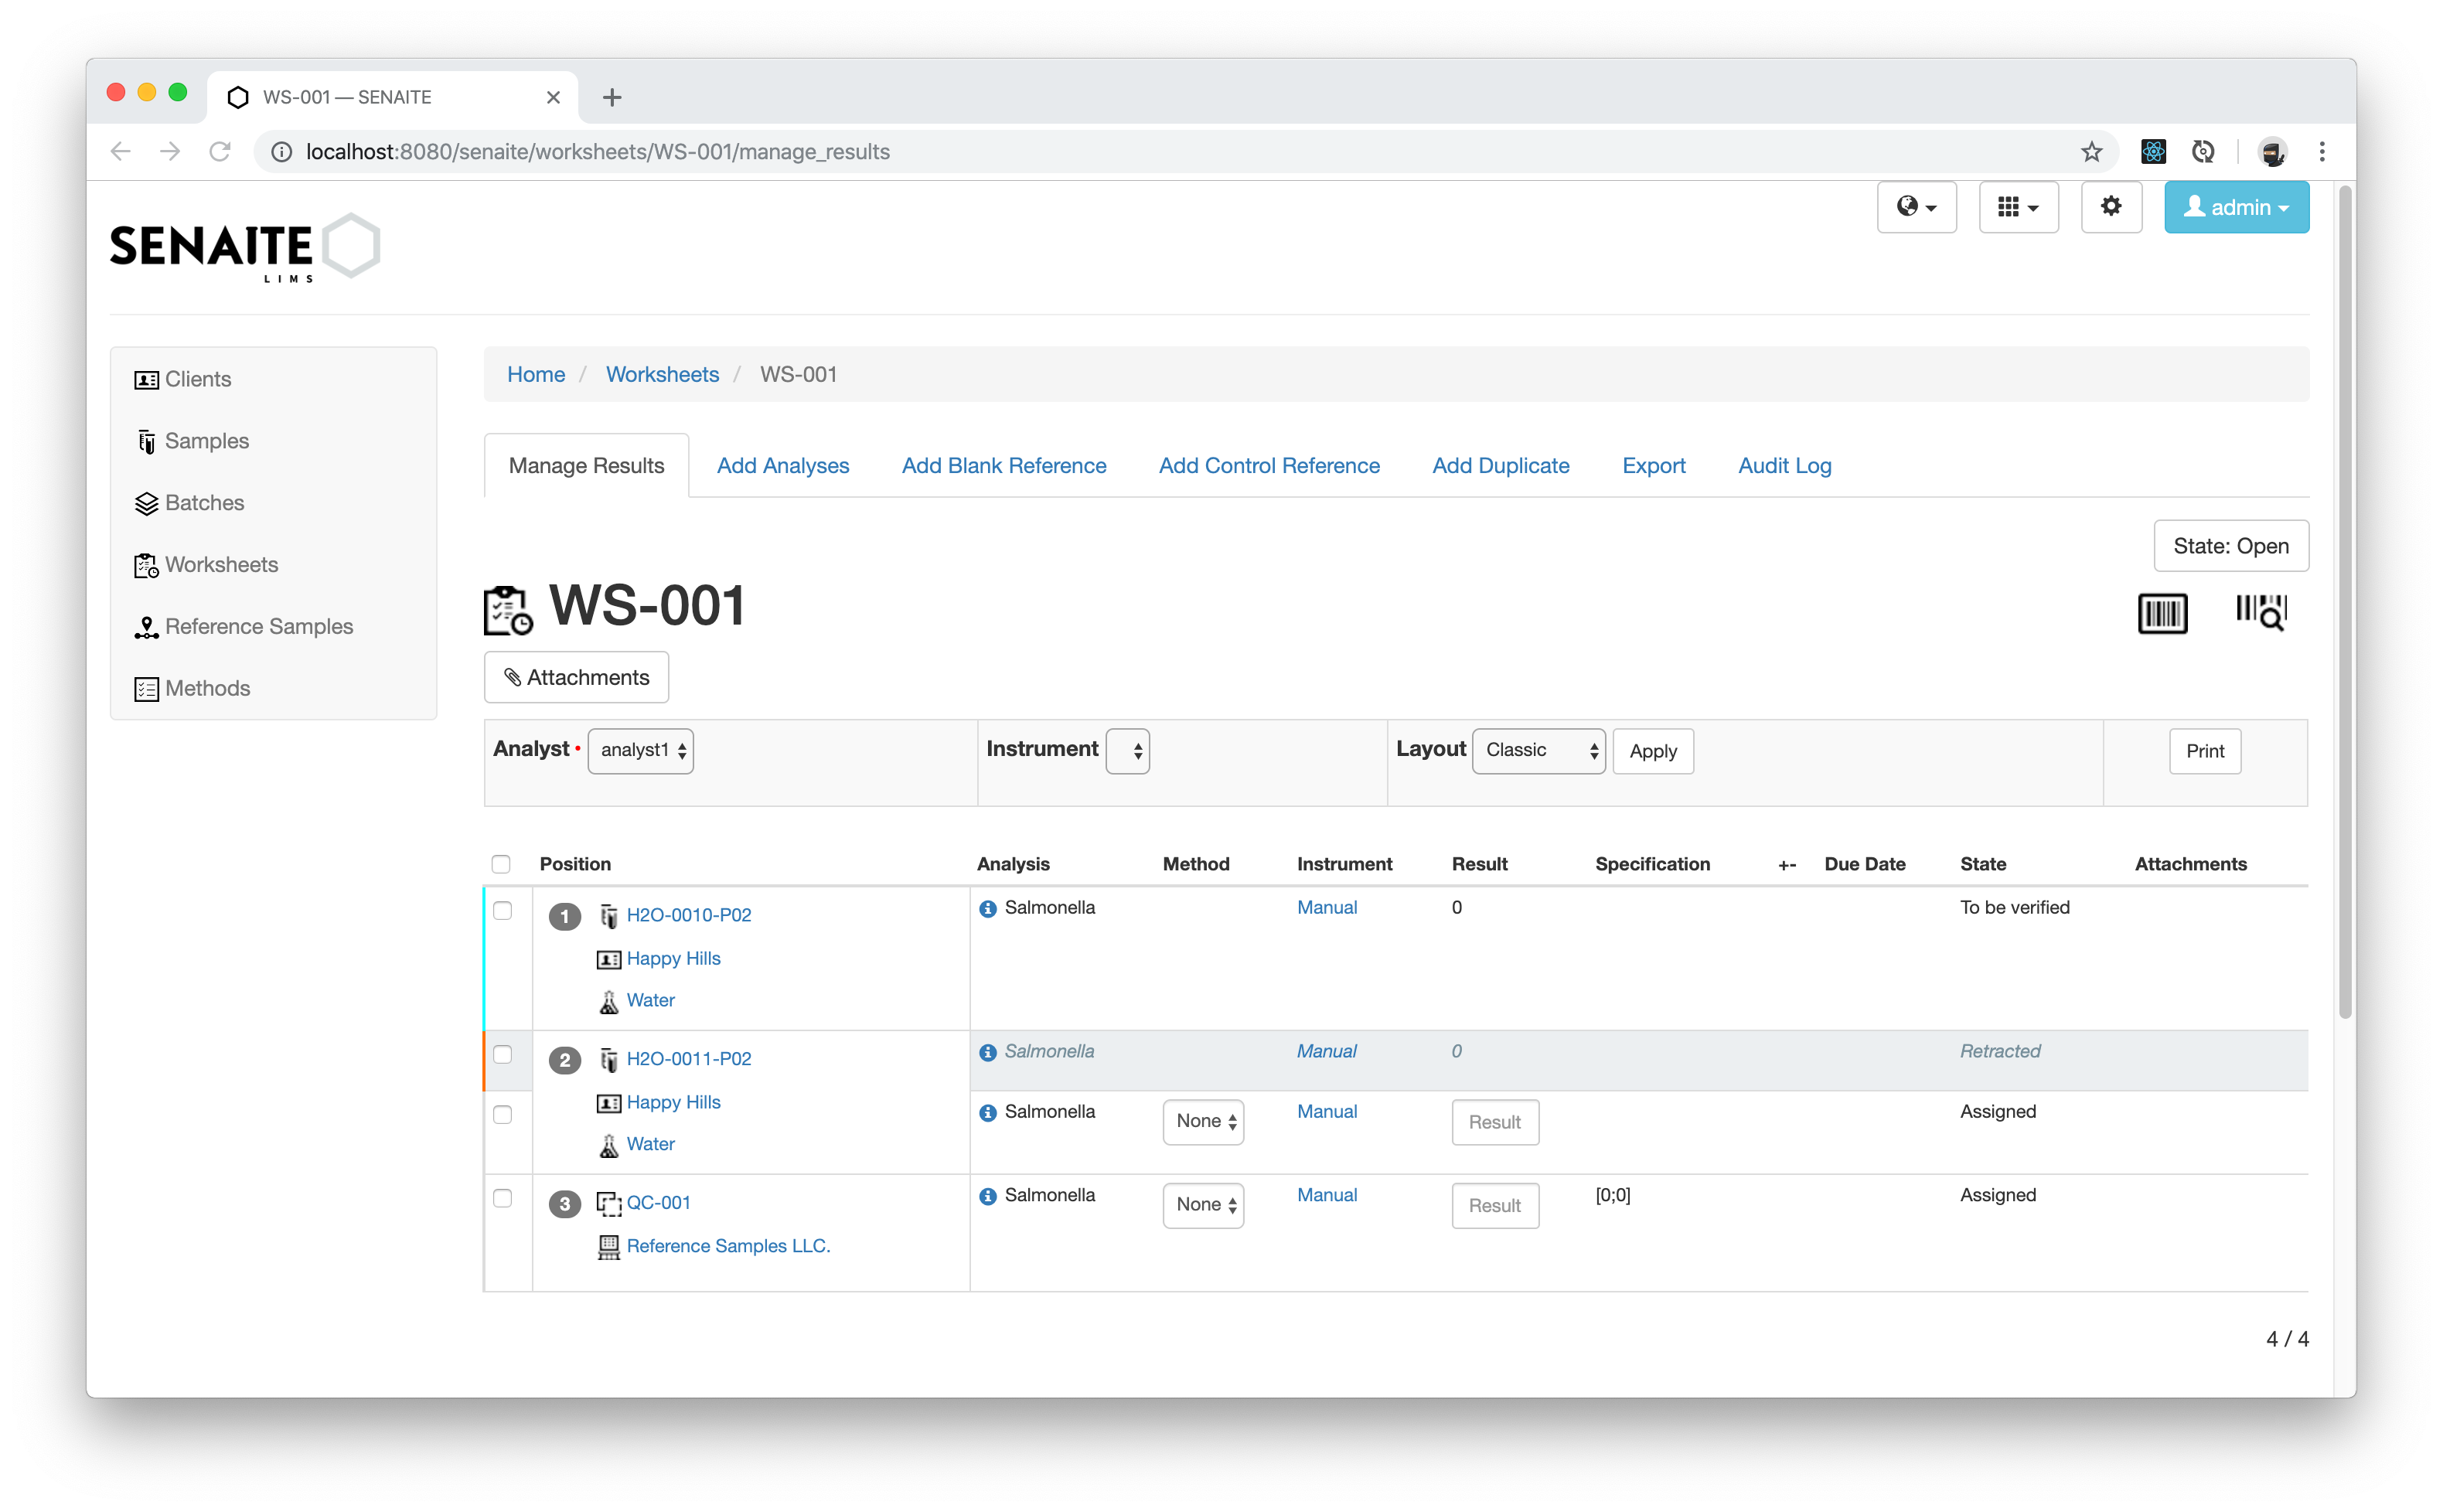Image resolution: width=2443 pixels, height=1512 pixels.
Task: Check the QC-001 row checkbox
Action: (502, 1198)
